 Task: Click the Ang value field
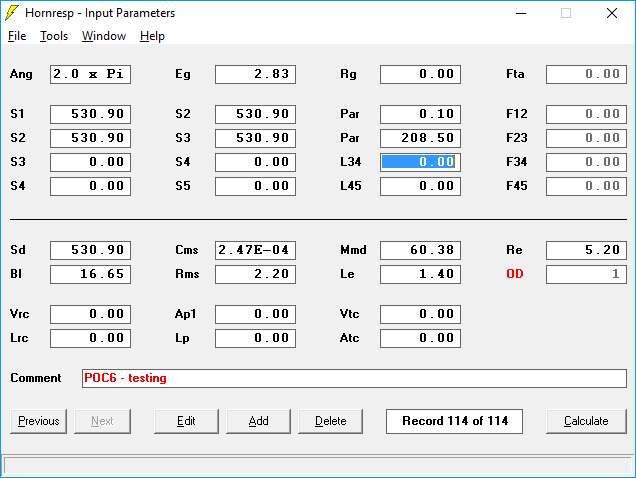(90, 74)
